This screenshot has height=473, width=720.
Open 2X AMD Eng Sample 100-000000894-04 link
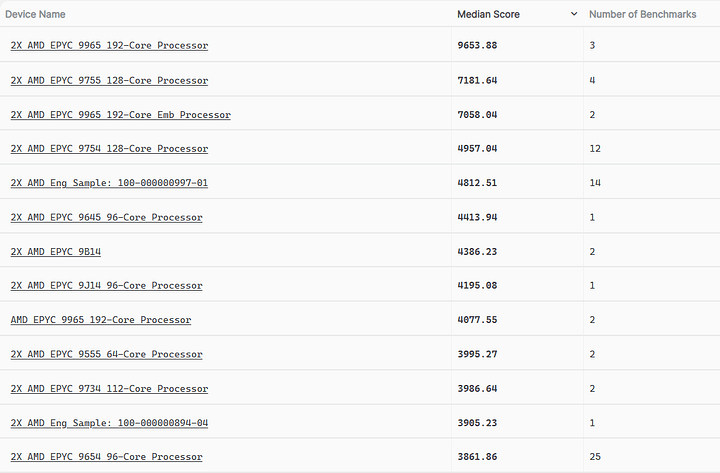pyautogui.click(x=109, y=423)
